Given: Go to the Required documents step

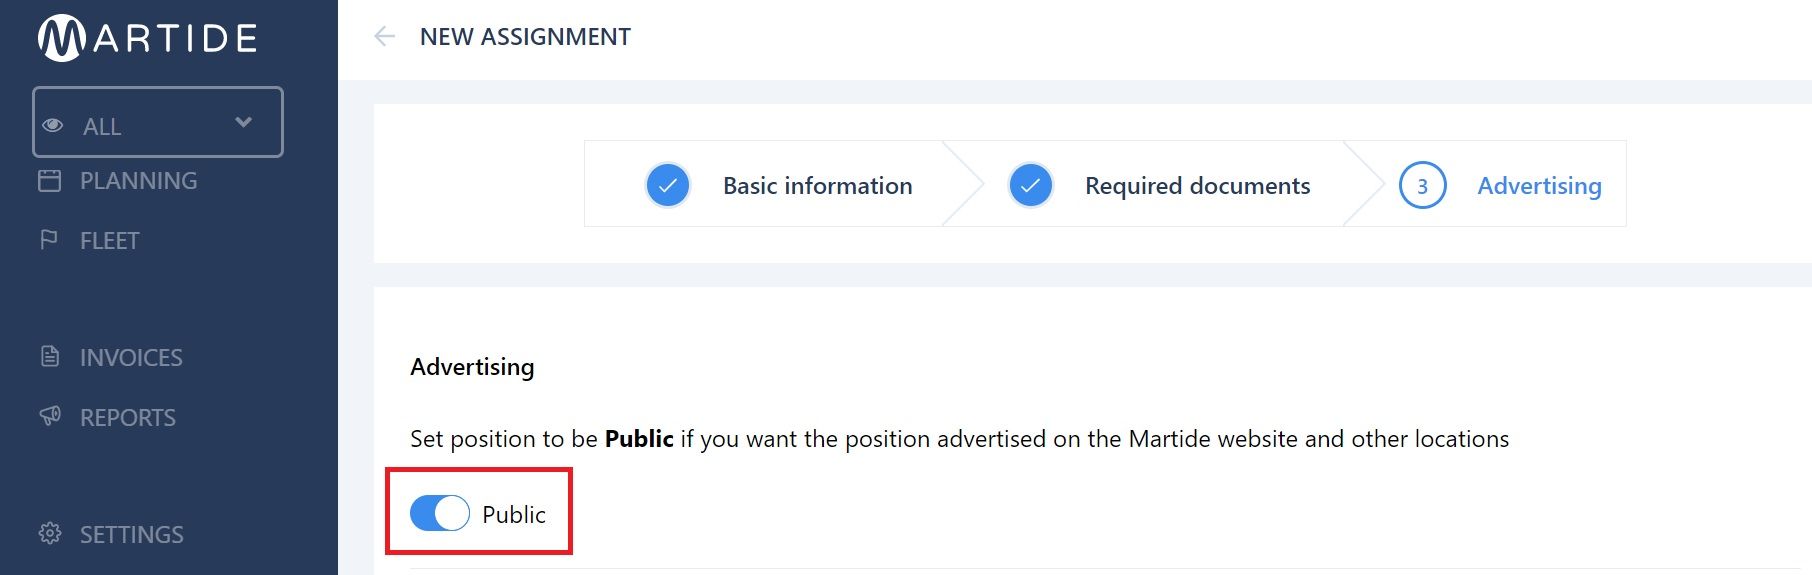Looking at the screenshot, I should point(1197,186).
